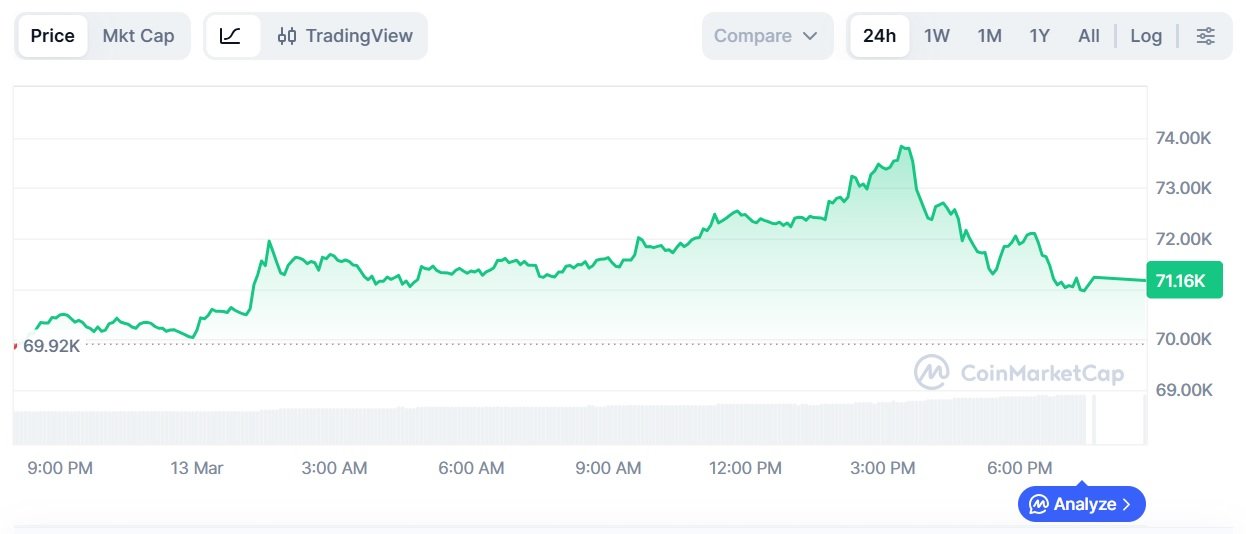Select the 1Y time range
The height and width of the screenshot is (534, 1246).
pyautogui.click(x=1040, y=36)
